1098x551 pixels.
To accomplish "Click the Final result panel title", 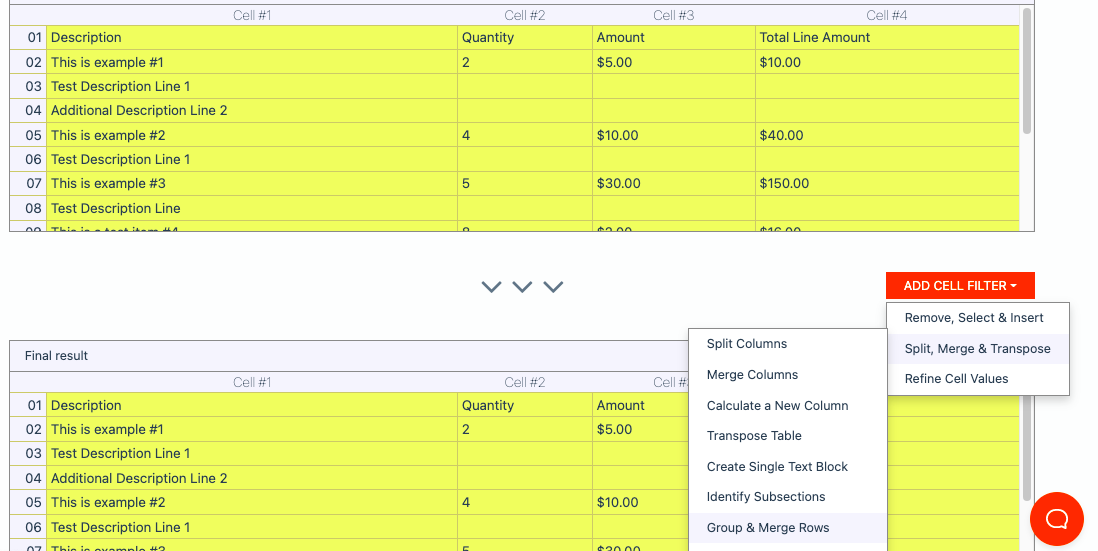I will pos(56,356).
